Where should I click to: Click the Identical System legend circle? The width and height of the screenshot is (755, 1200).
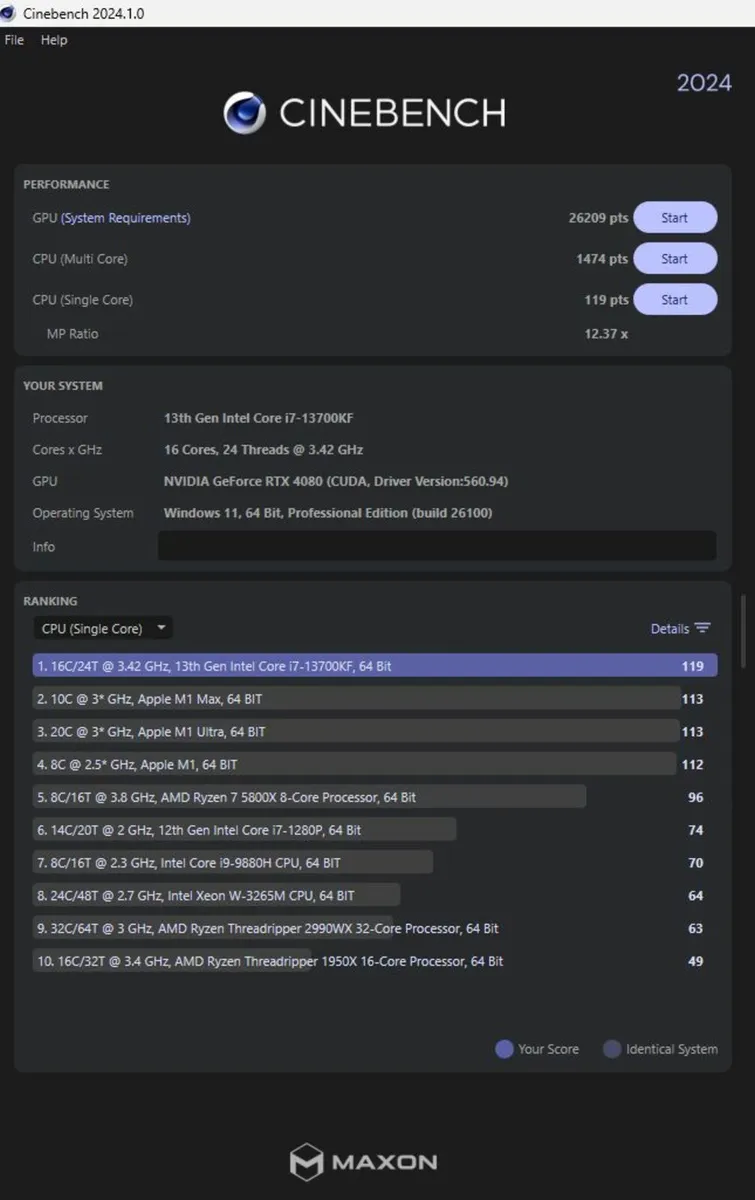[612, 1049]
